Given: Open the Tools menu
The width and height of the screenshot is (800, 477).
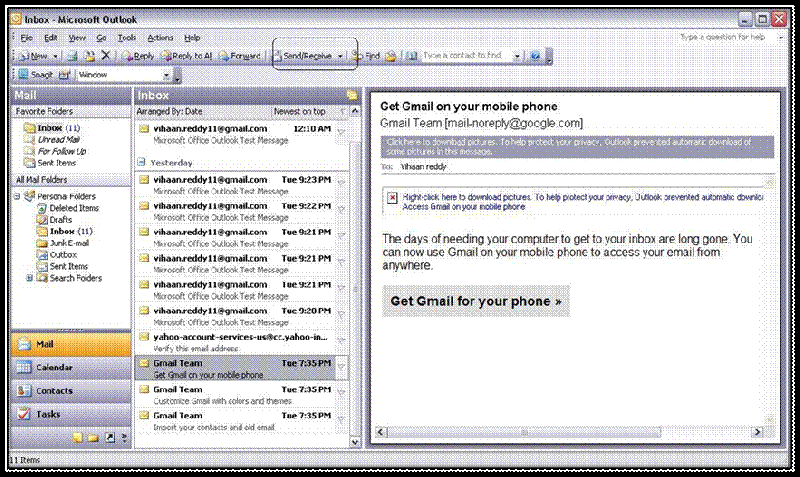Looking at the screenshot, I should click(x=127, y=38).
